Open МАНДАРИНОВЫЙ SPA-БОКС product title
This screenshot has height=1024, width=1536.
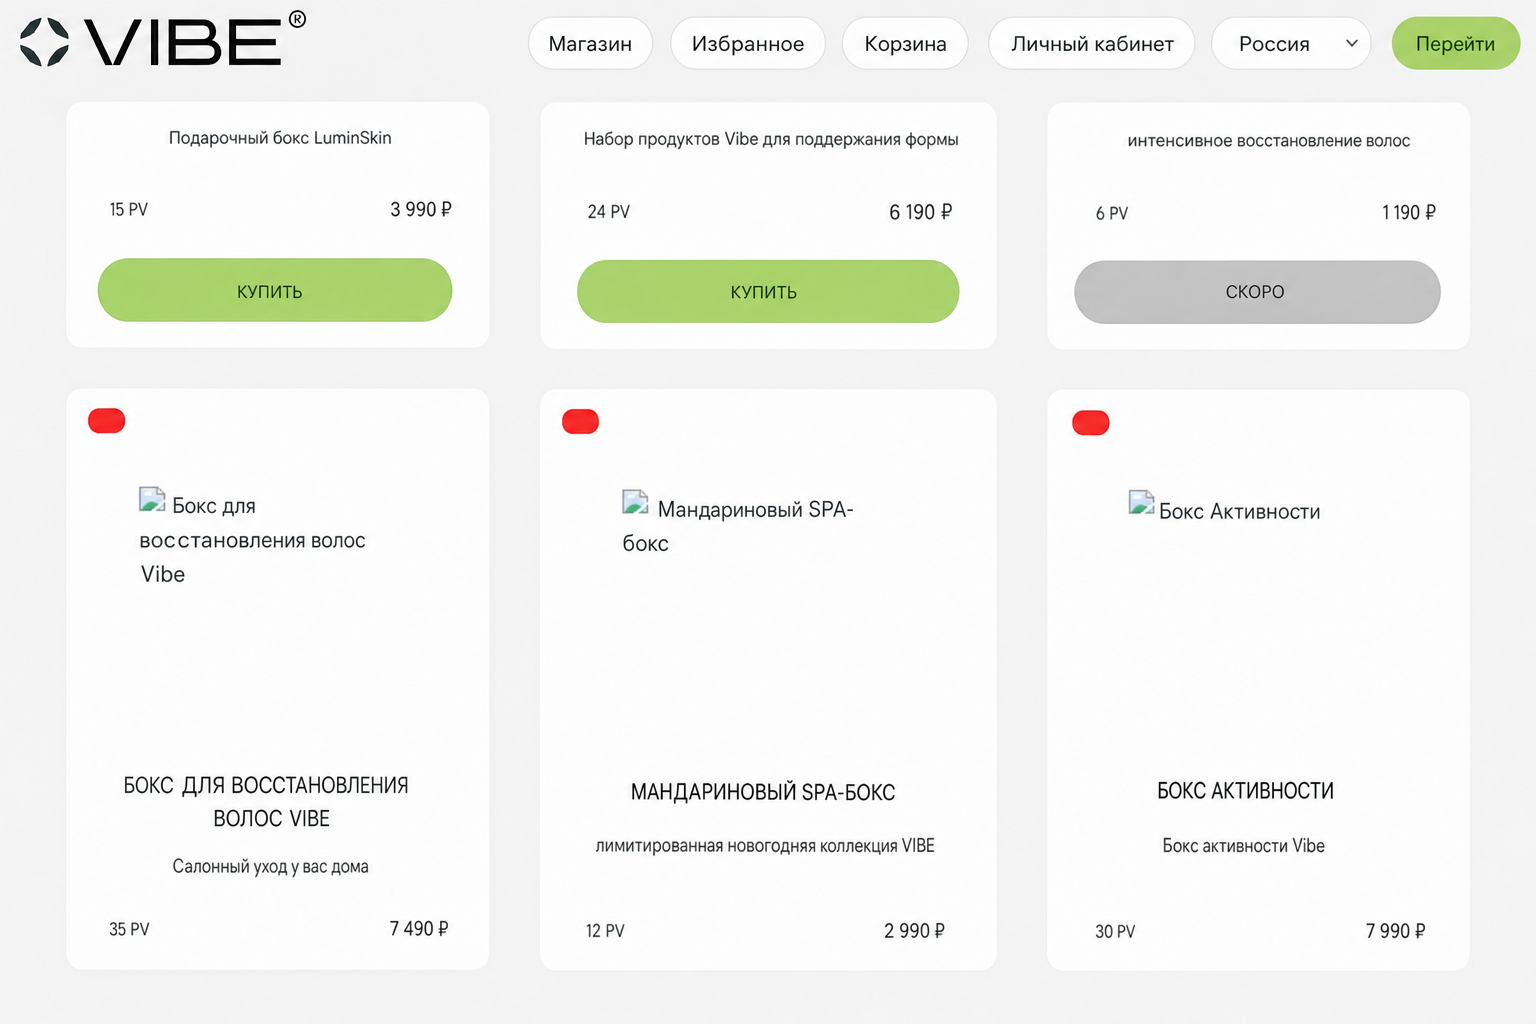[763, 792]
